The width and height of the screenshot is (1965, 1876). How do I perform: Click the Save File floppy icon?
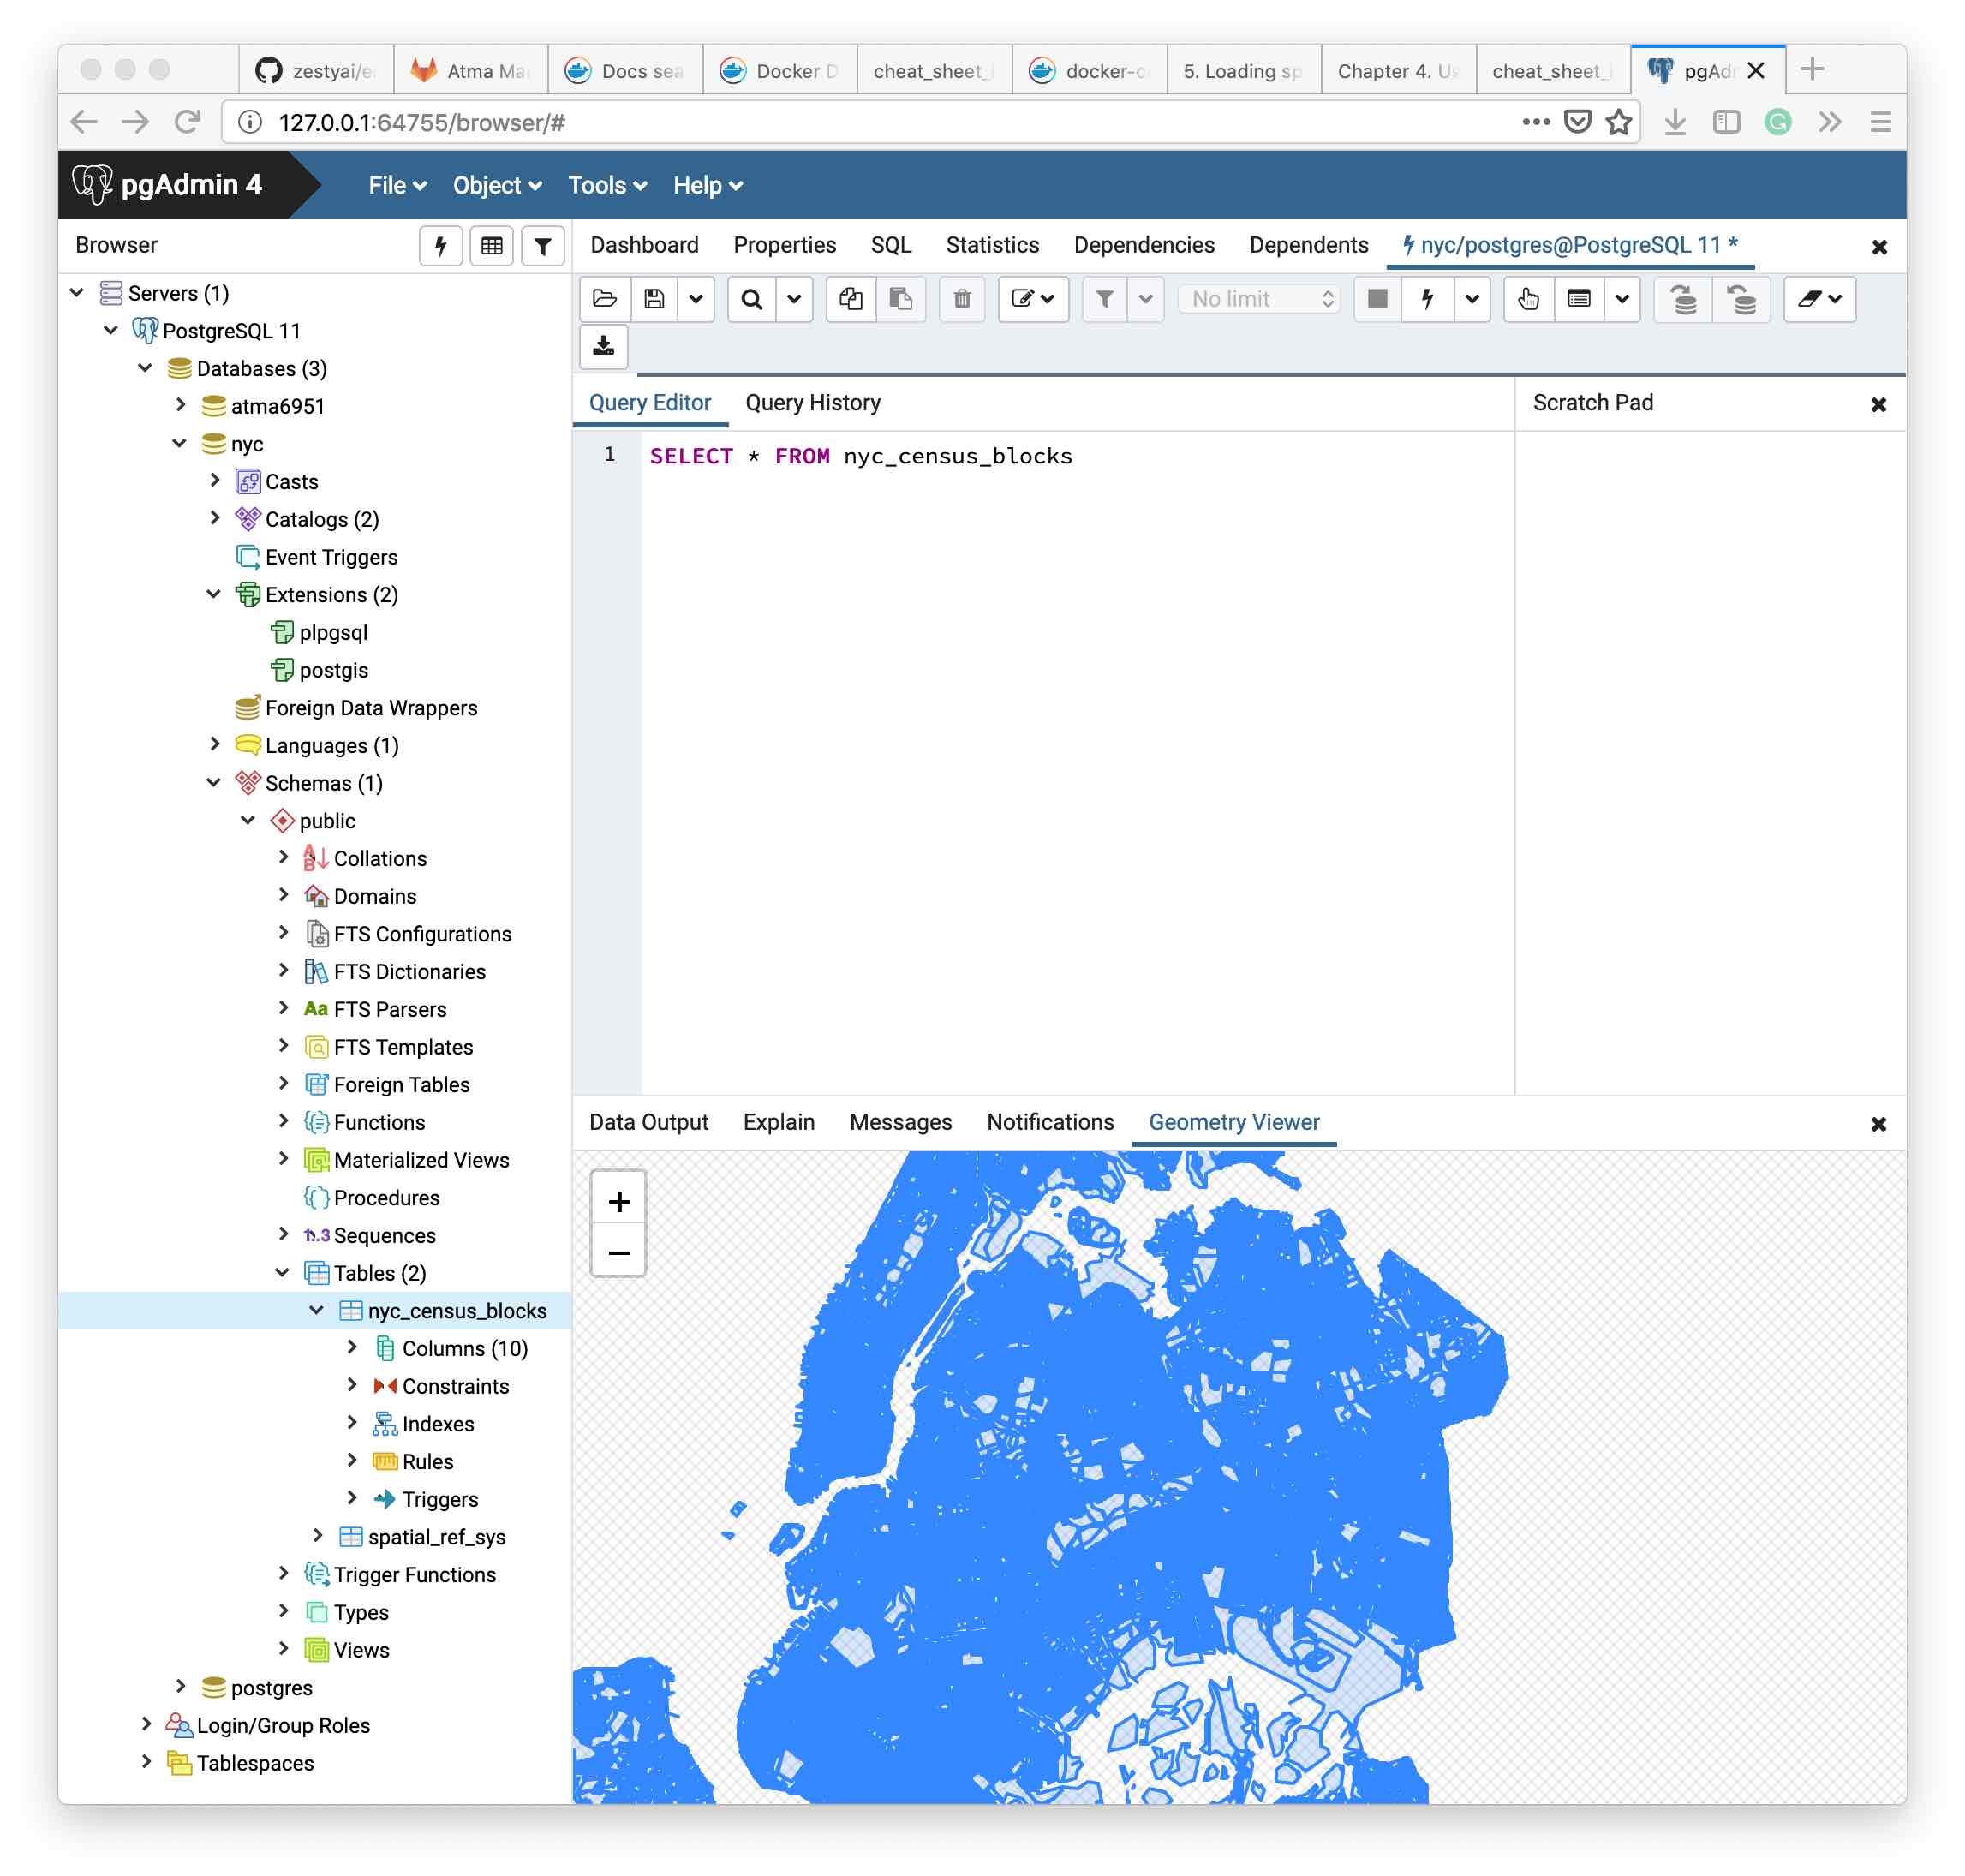point(654,299)
